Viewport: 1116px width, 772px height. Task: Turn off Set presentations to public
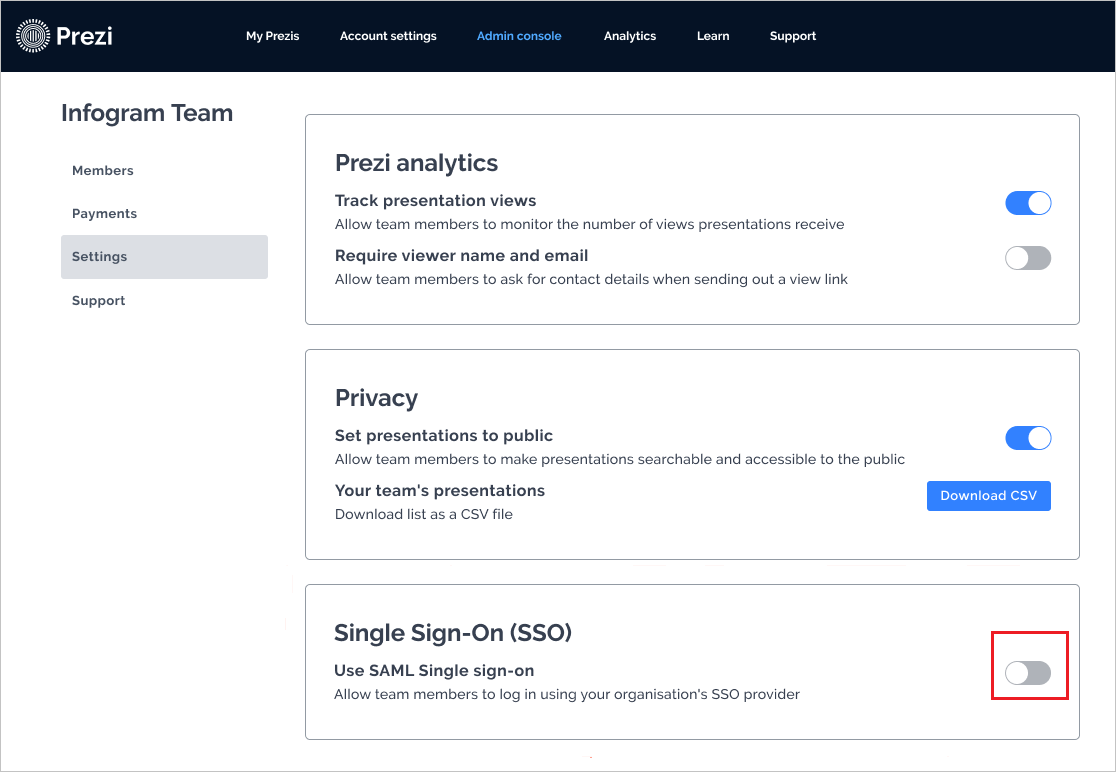point(1028,438)
